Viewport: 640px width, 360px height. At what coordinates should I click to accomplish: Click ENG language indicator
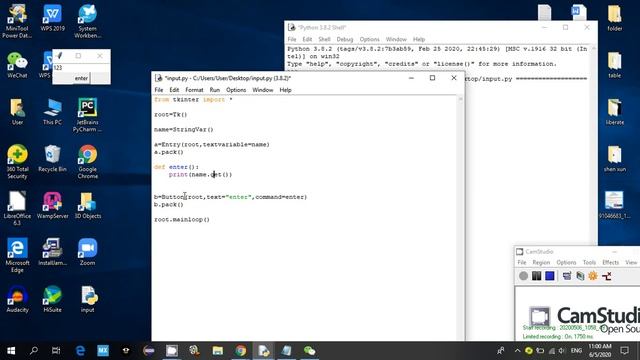(x=576, y=351)
